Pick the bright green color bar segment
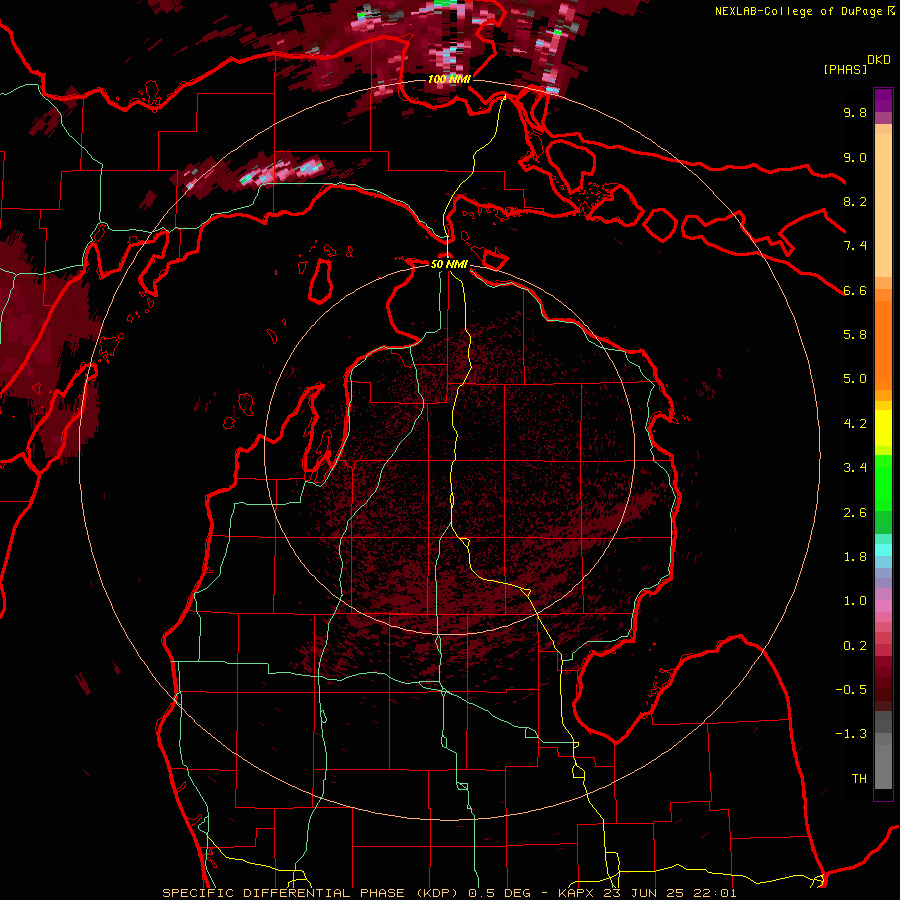The width and height of the screenshot is (900, 900). pyautogui.click(x=883, y=482)
